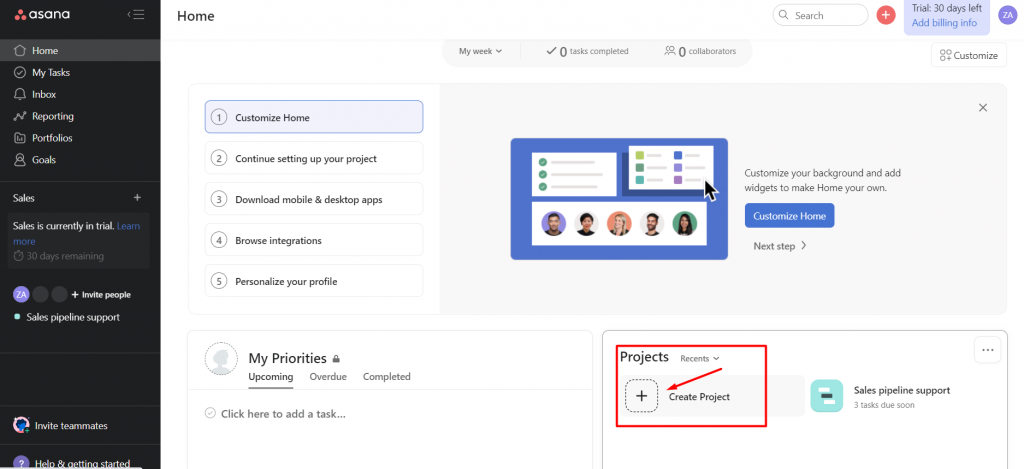Open Reporting from the sidebar
The width and height of the screenshot is (1024, 469).
52,116
